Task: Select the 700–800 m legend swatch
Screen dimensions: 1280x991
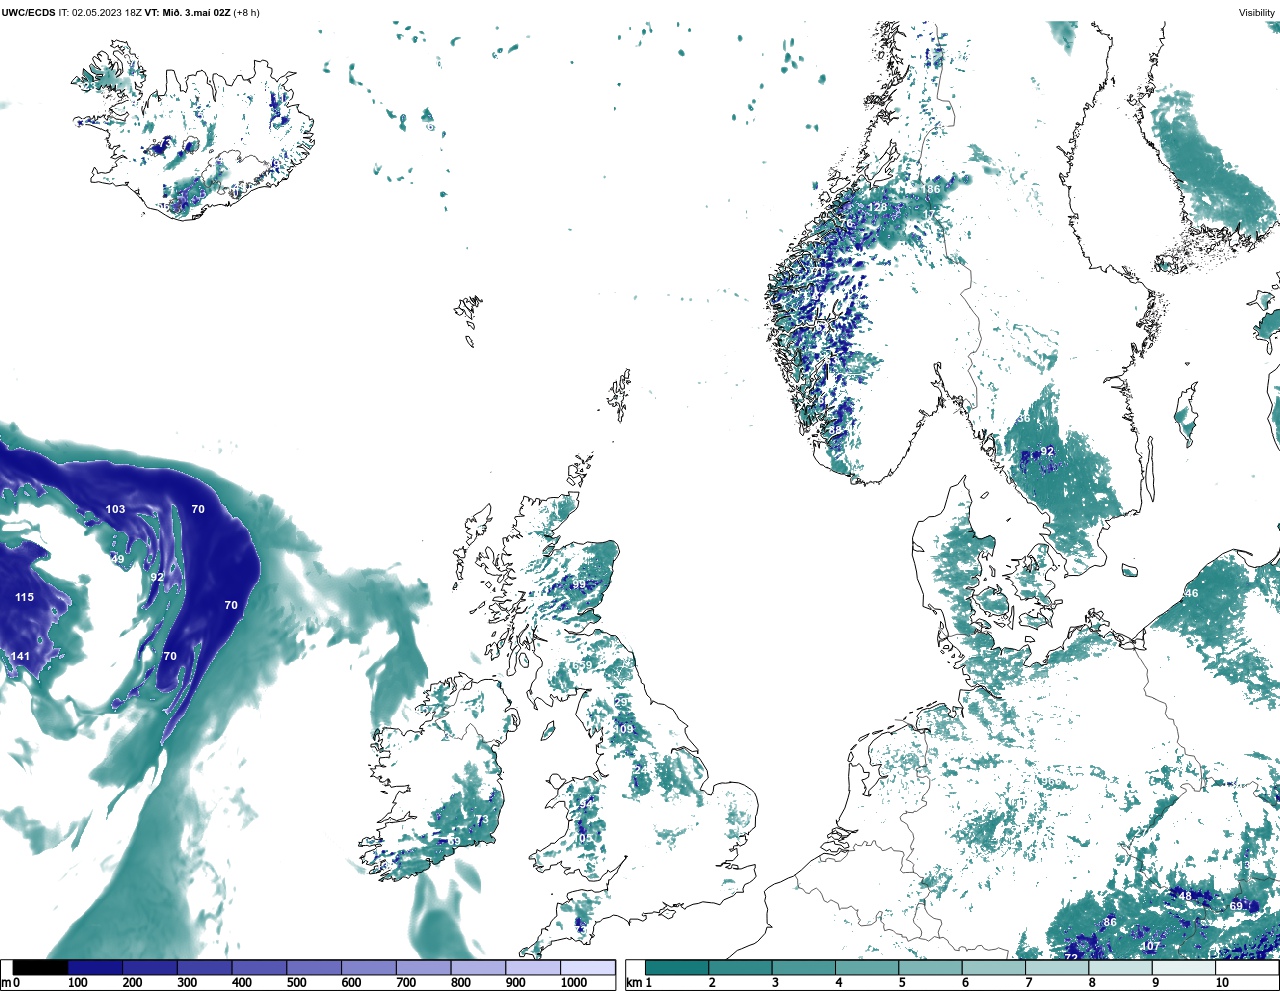Action: pos(423,968)
